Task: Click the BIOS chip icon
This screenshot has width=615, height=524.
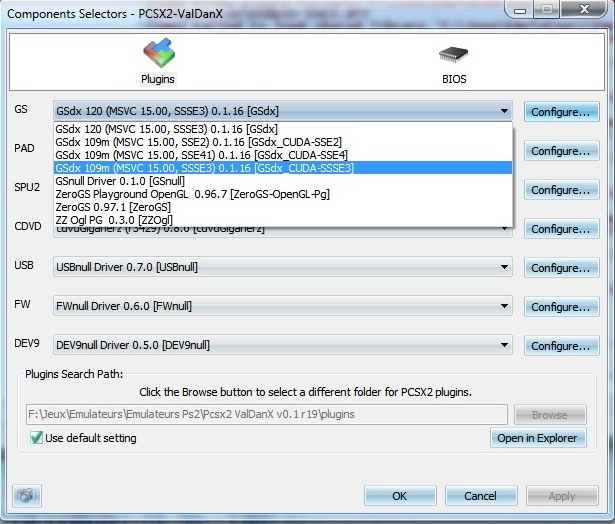Action: pos(453,55)
